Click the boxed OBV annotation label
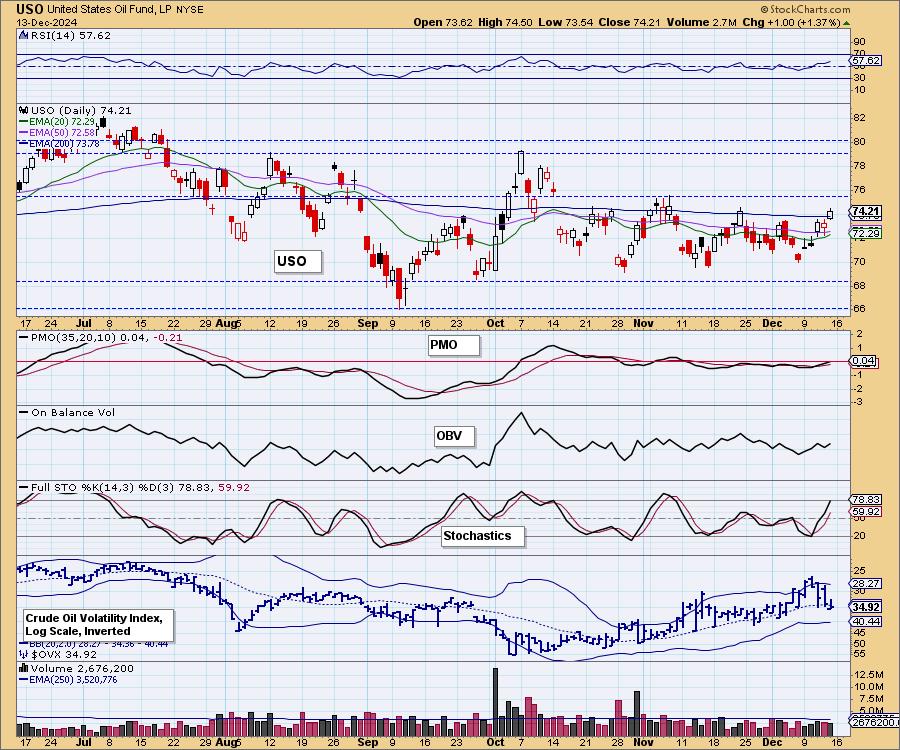The image size is (900, 750). pos(453,436)
